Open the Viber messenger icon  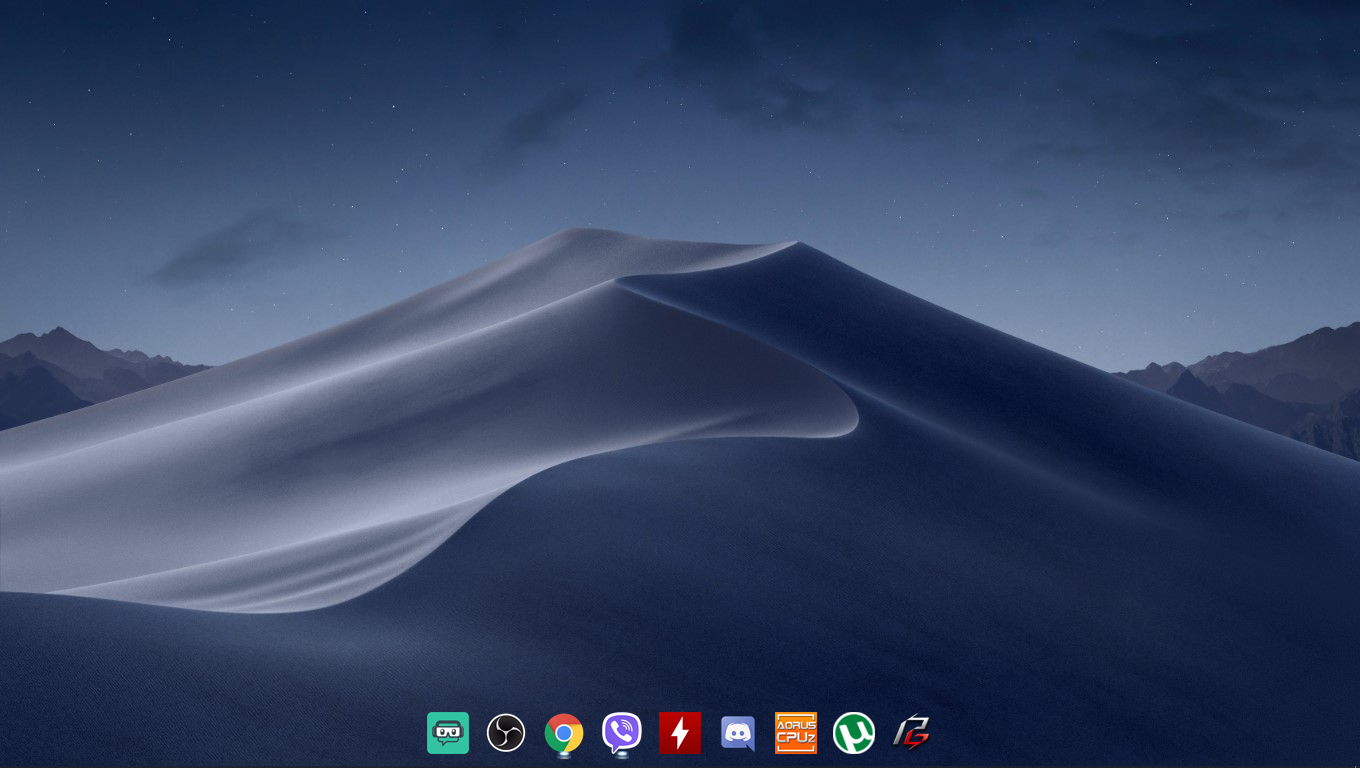pos(621,733)
